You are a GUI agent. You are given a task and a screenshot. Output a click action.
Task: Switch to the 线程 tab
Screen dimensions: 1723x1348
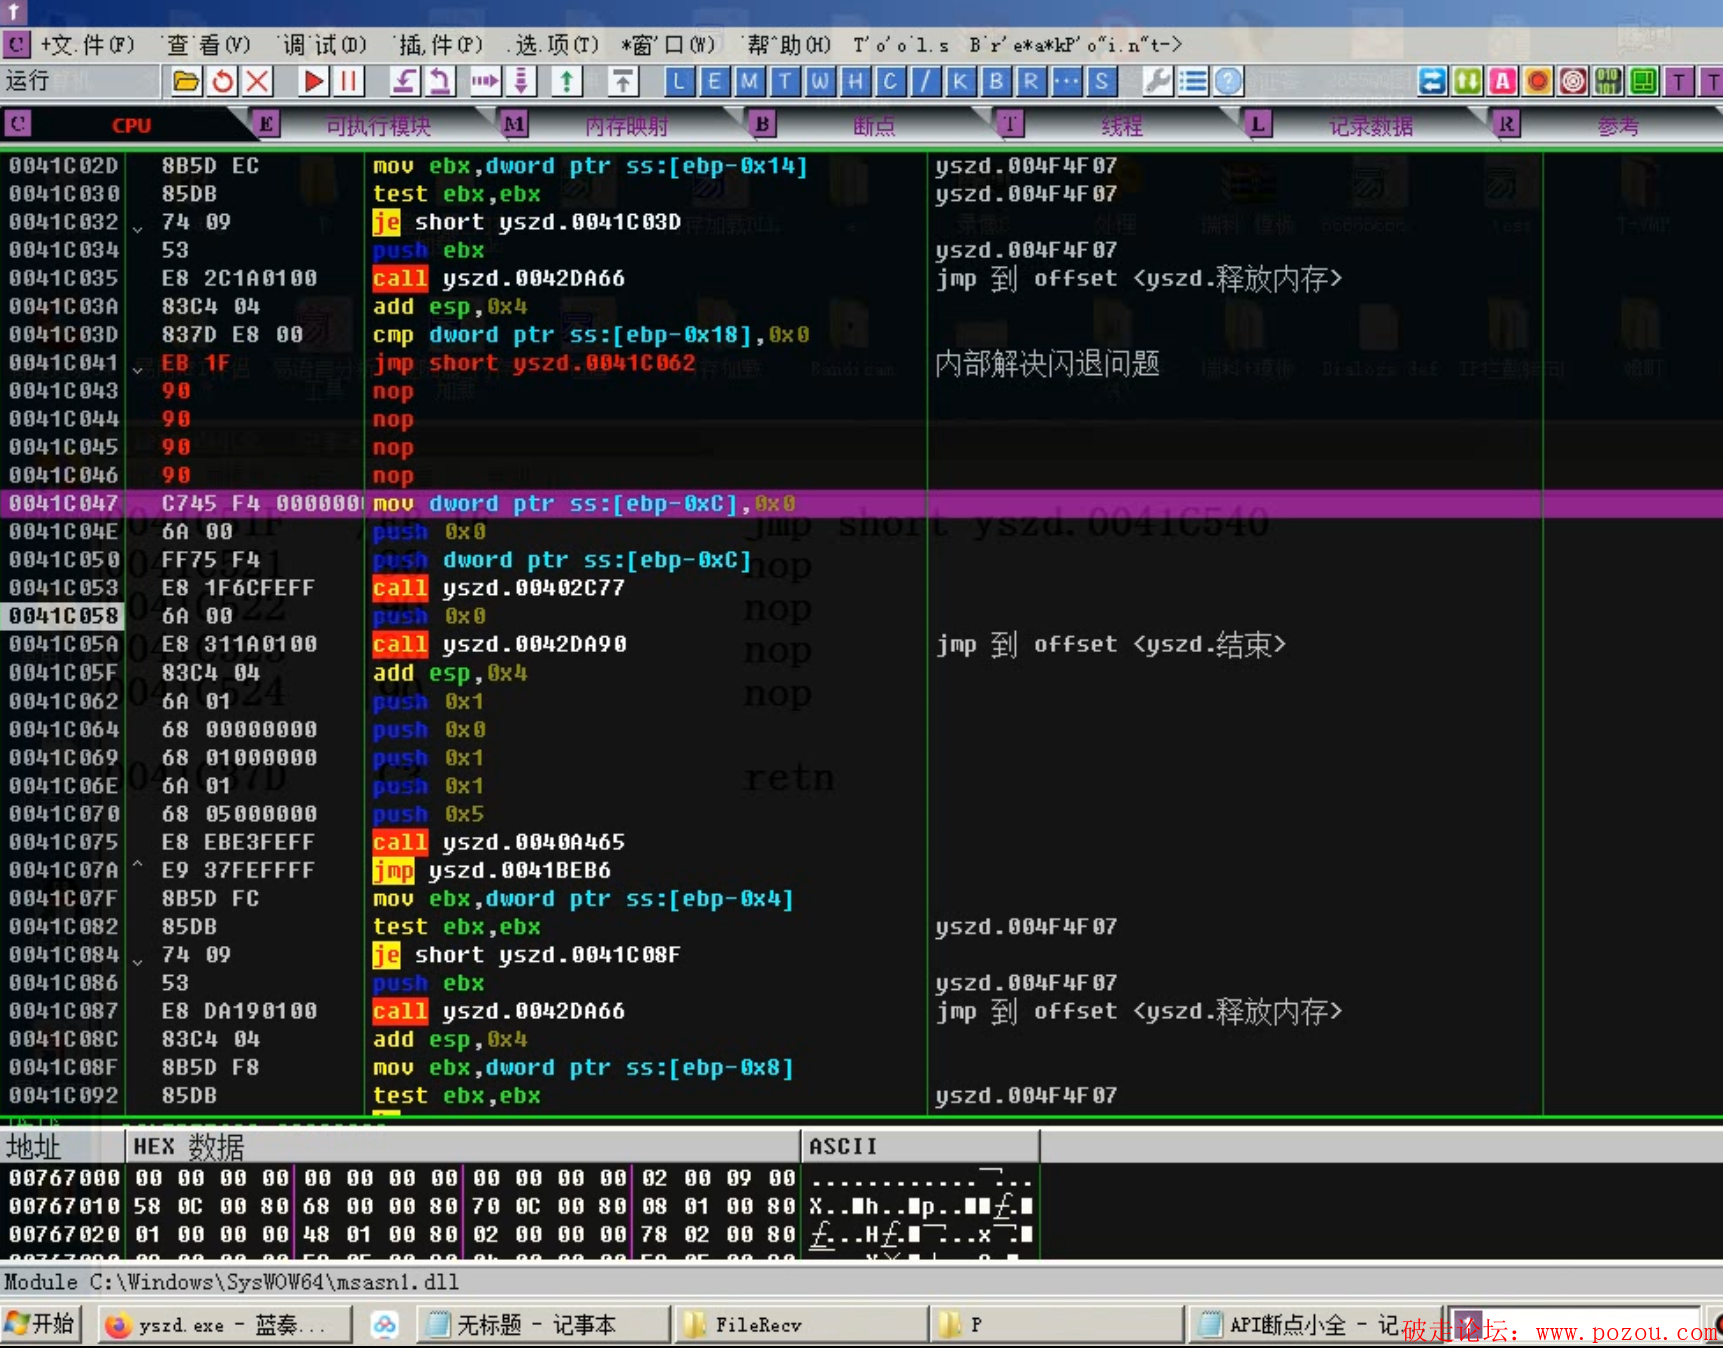tap(1122, 126)
